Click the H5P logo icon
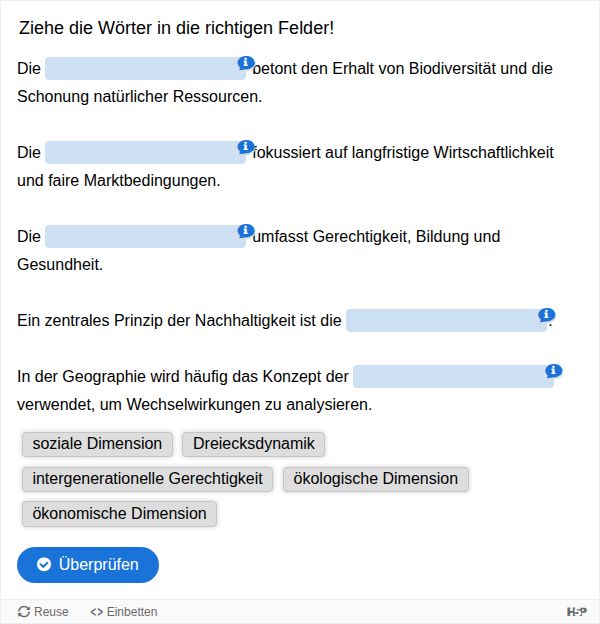 click(577, 612)
